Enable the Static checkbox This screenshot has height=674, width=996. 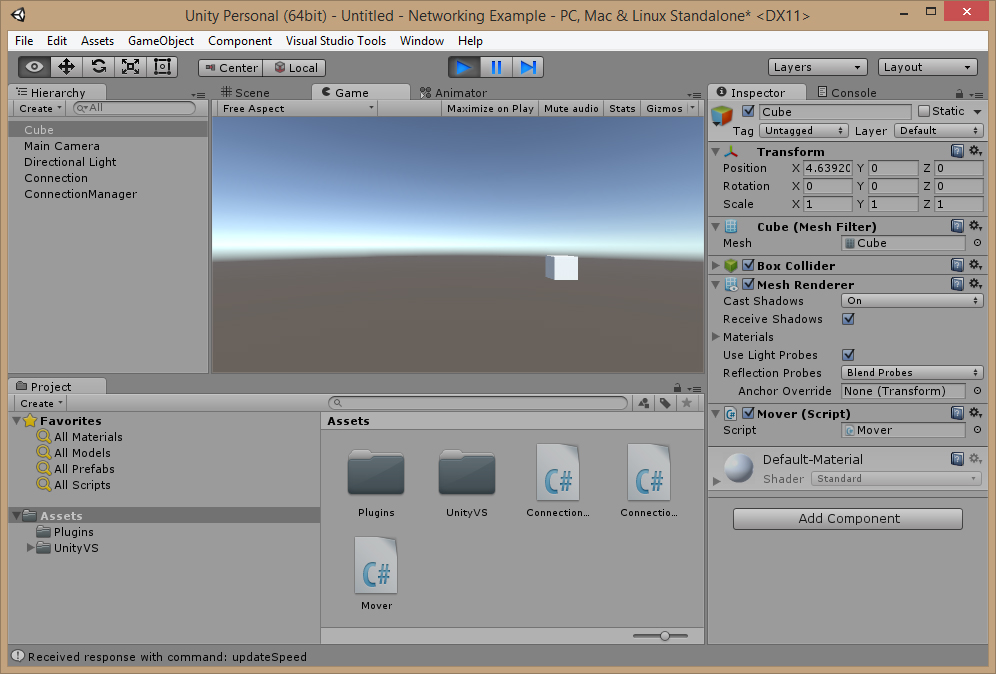point(924,111)
